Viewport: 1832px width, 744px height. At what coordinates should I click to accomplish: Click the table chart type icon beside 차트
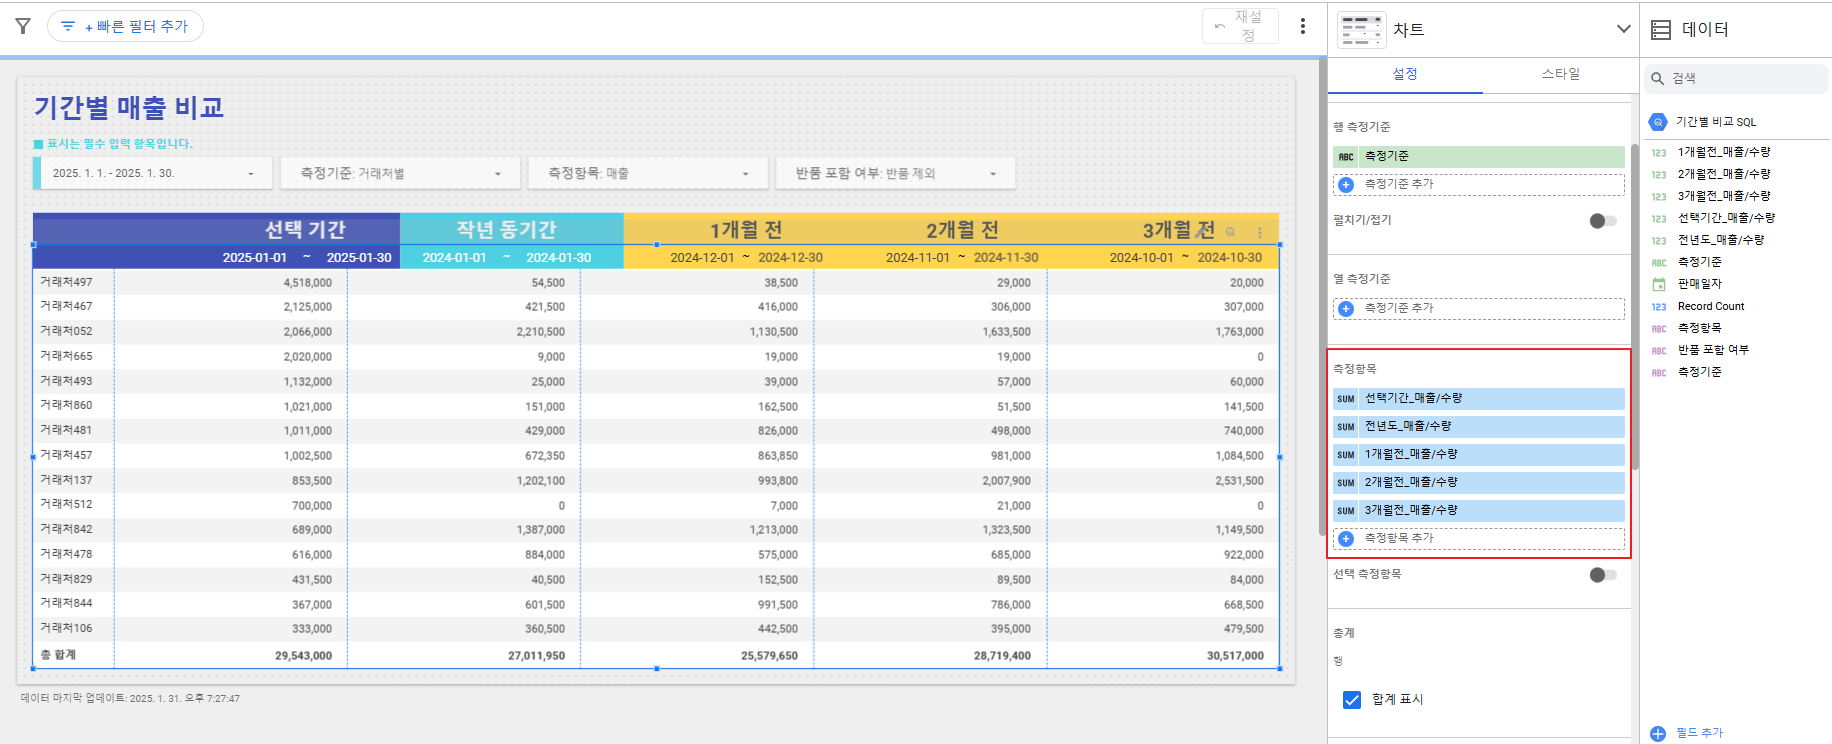(x=1361, y=30)
